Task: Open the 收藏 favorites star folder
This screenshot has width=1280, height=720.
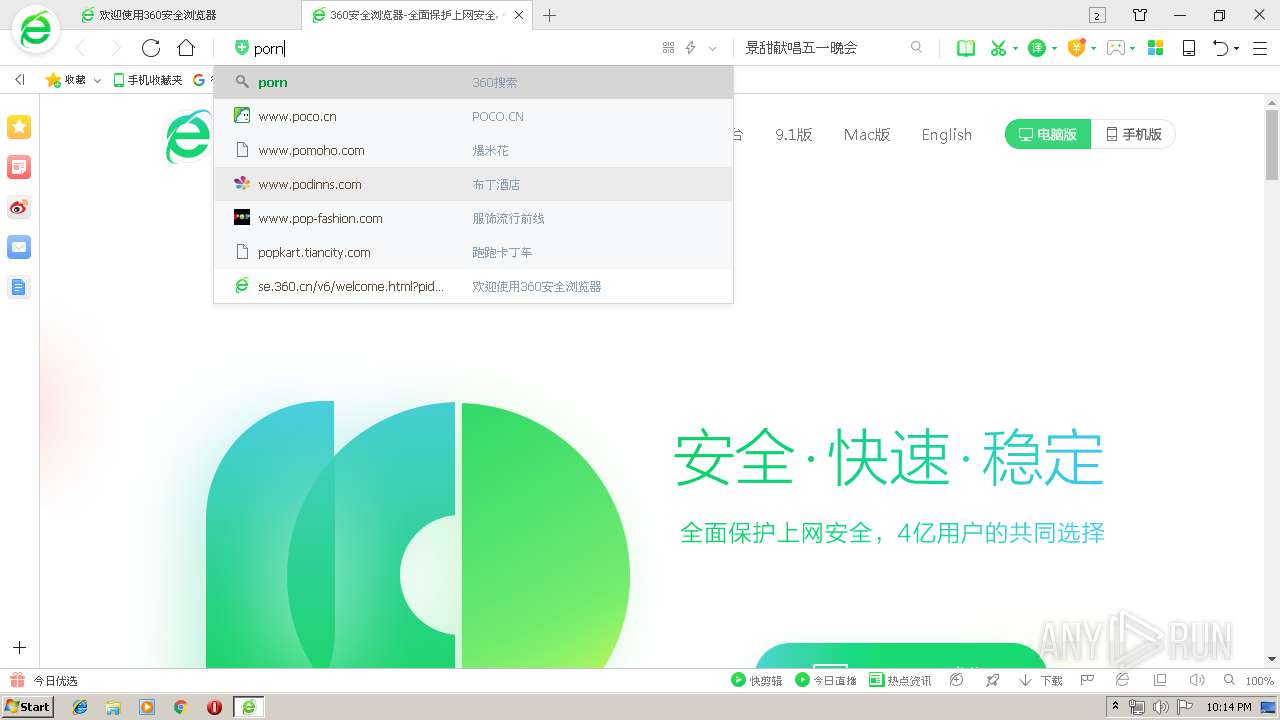Action: tap(66, 80)
